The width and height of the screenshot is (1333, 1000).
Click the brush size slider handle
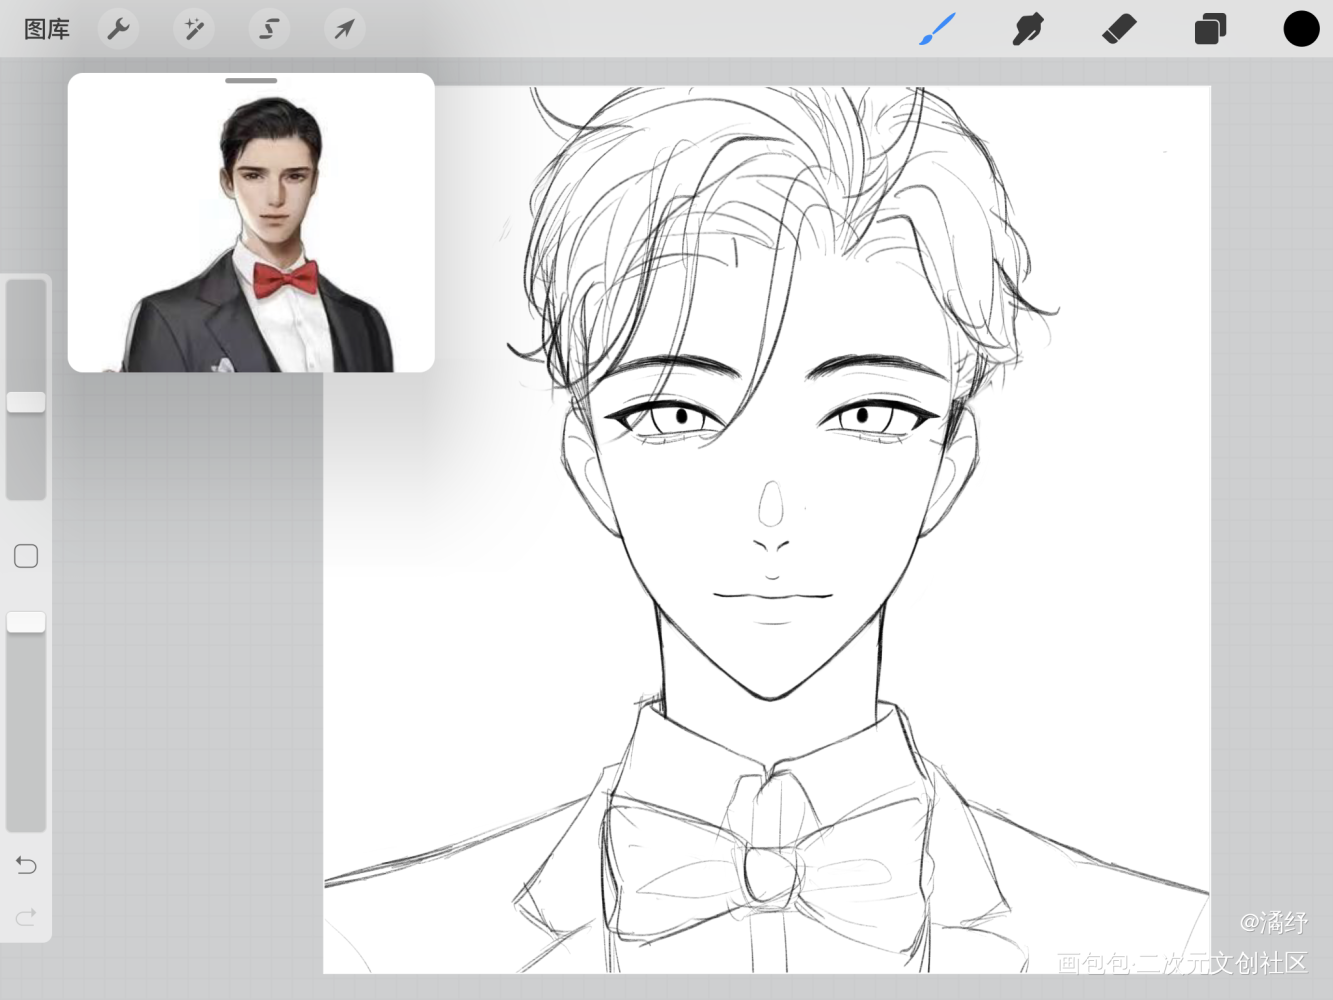coord(26,402)
